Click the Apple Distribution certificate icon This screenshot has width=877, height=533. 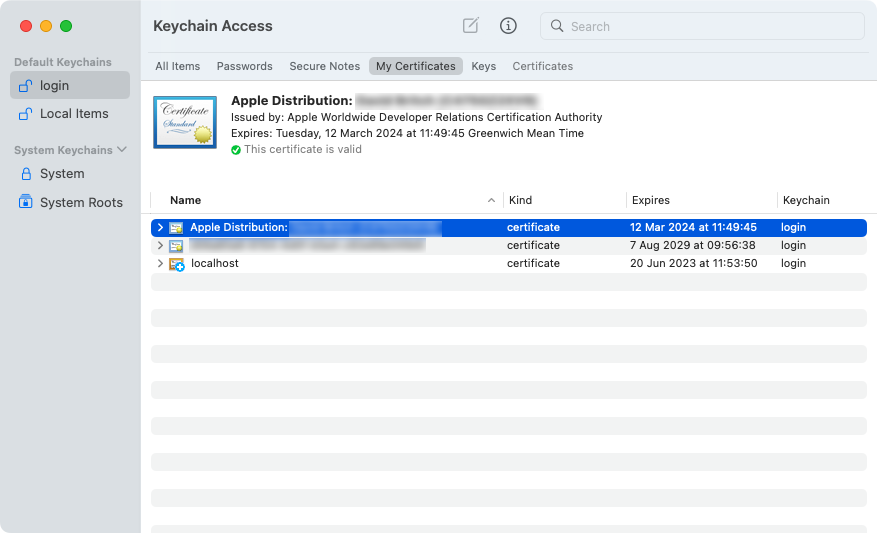(x=176, y=228)
